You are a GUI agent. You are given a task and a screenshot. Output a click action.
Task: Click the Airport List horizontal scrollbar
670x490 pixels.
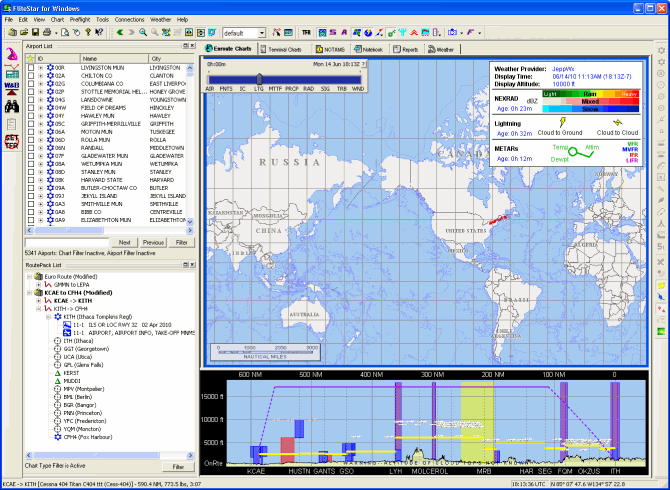[110, 230]
